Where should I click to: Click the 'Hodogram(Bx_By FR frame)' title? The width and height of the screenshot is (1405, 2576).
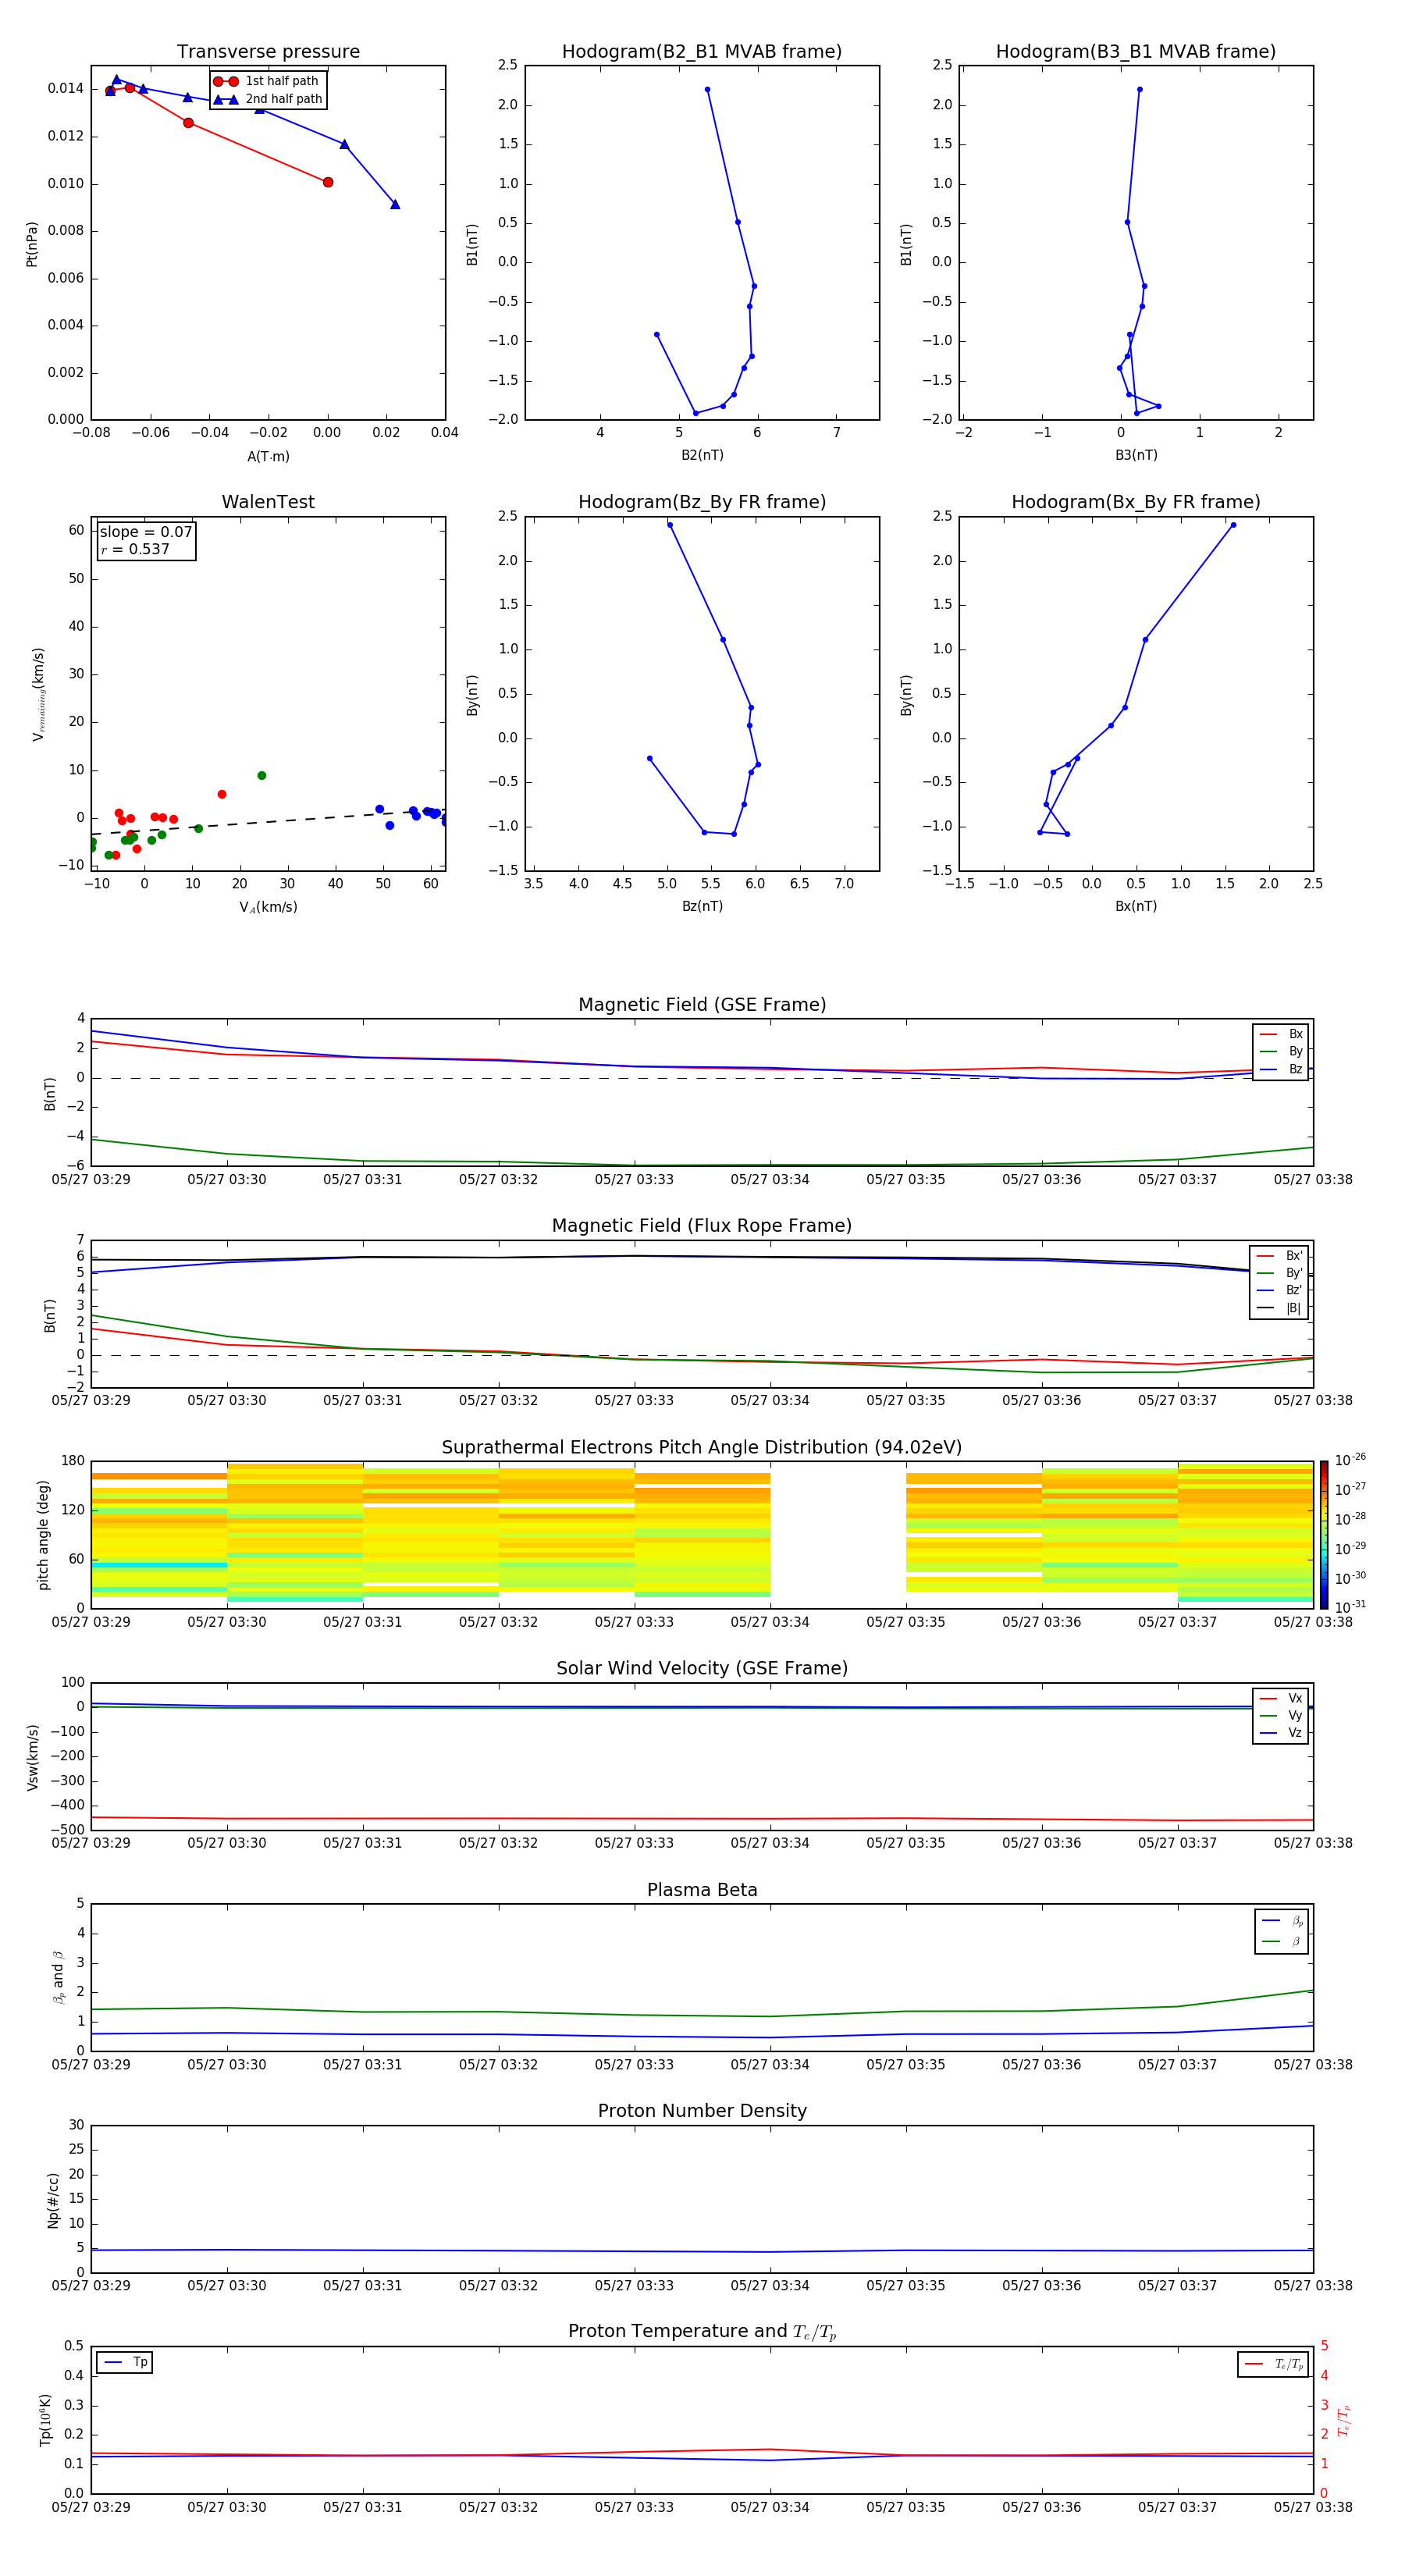[1136, 502]
